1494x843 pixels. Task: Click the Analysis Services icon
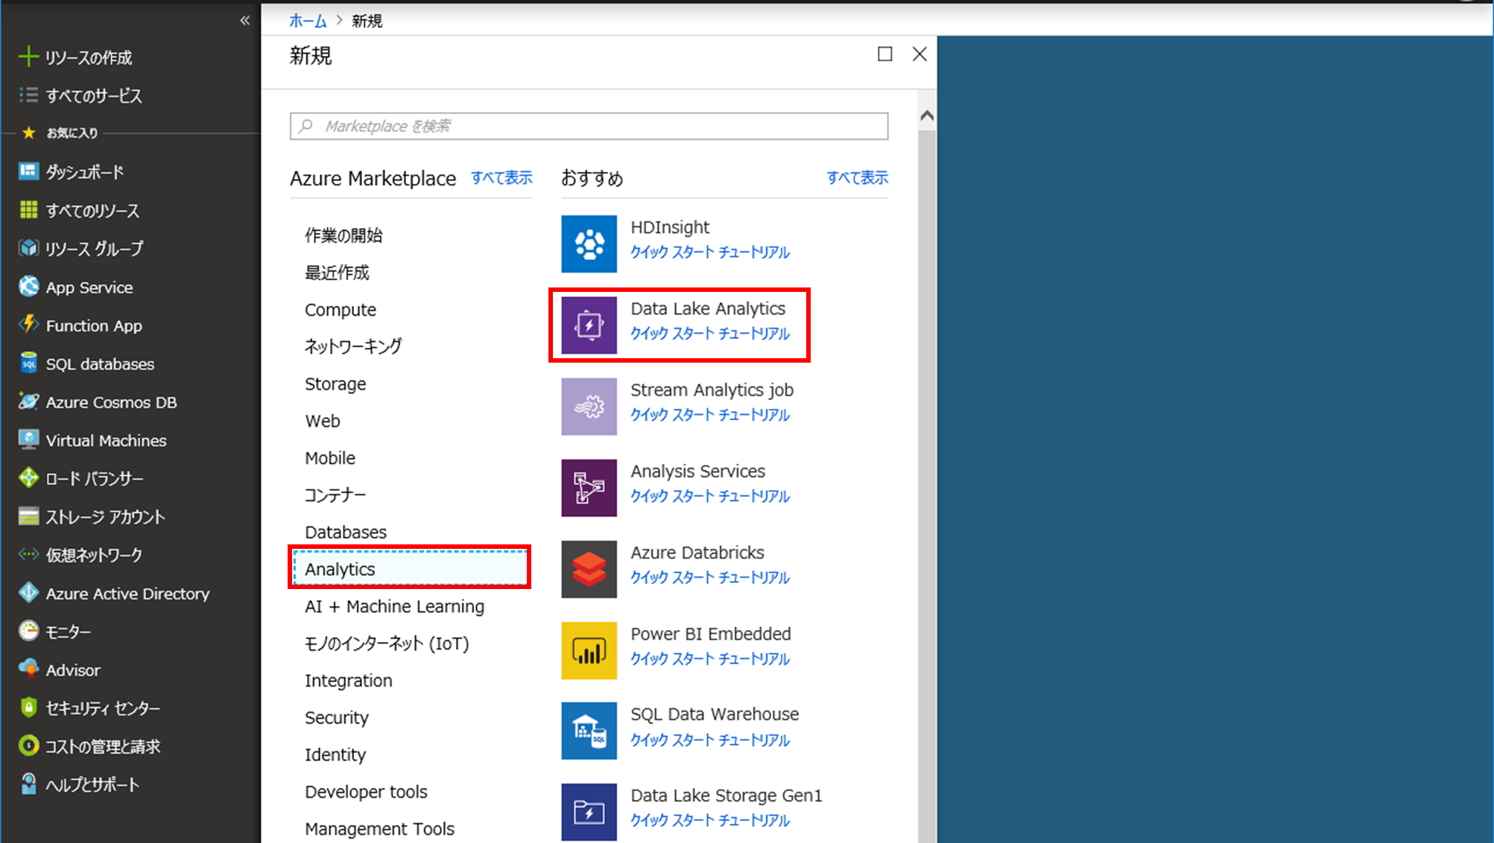589,488
